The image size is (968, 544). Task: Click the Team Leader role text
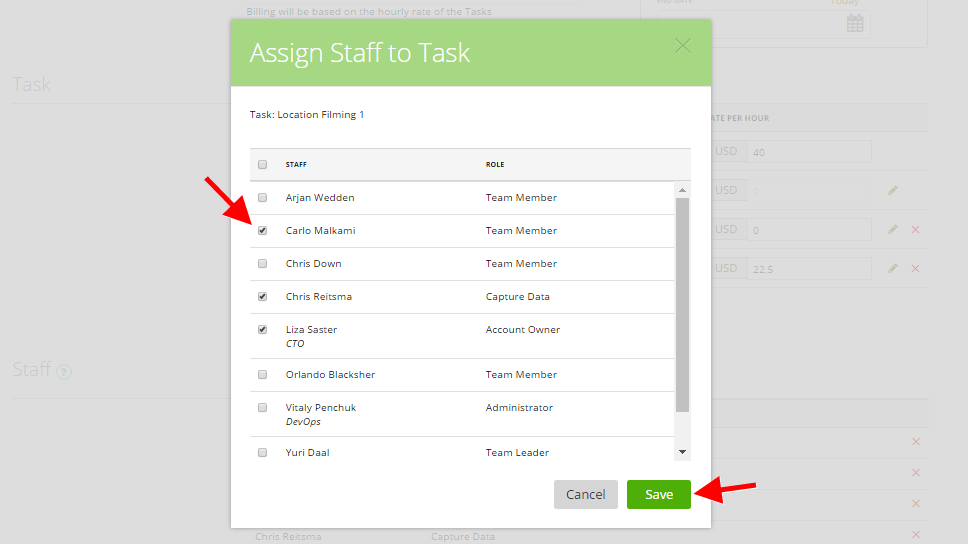click(517, 453)
